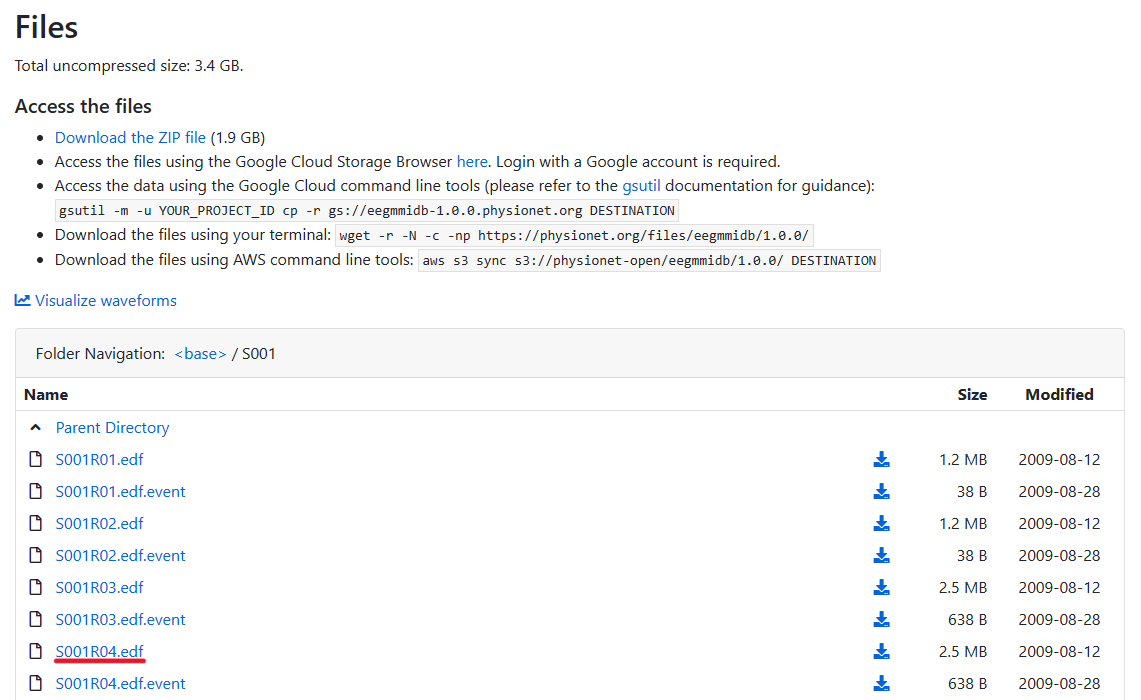
Task: Click the aws s3 sync command text
Action: 649,261
